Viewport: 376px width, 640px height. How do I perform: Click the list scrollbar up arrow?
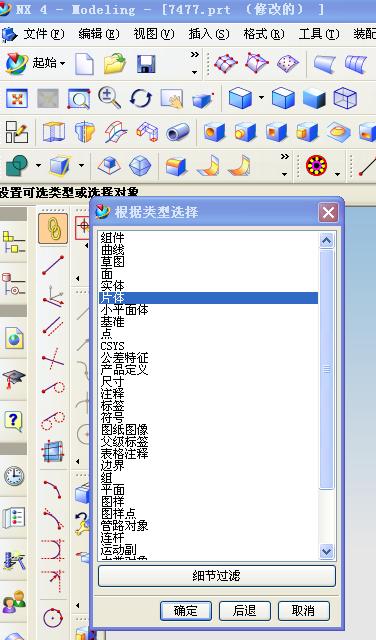tap(327, 241)
